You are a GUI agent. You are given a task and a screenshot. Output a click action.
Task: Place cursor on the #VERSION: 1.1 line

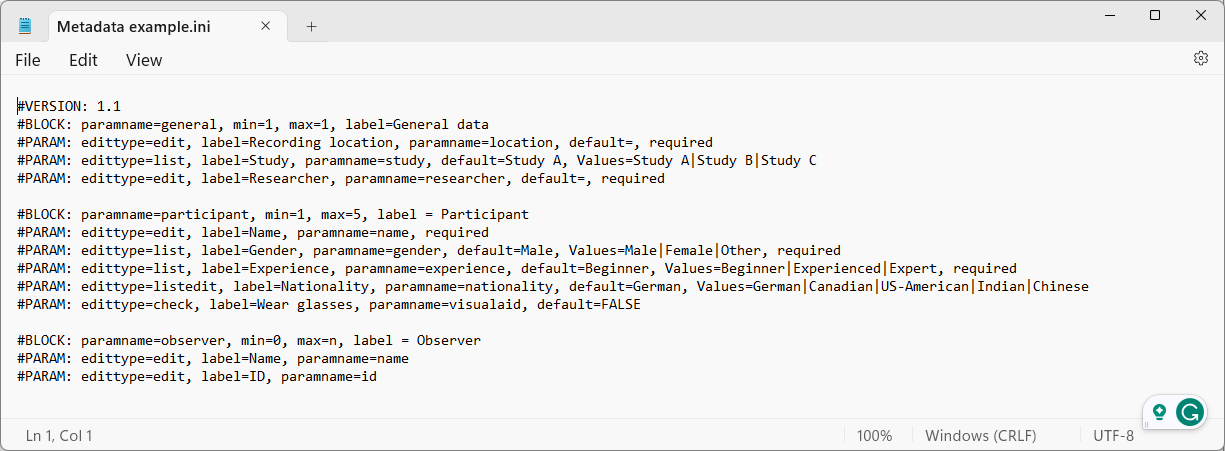69,106
